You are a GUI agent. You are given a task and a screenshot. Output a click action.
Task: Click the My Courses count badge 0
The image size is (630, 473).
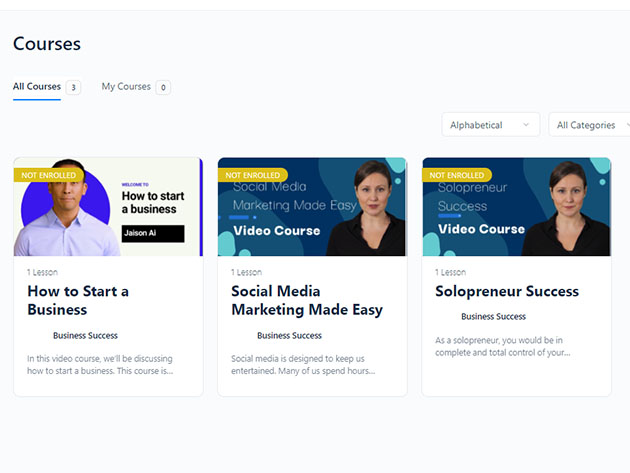click(x=163, y=87)
